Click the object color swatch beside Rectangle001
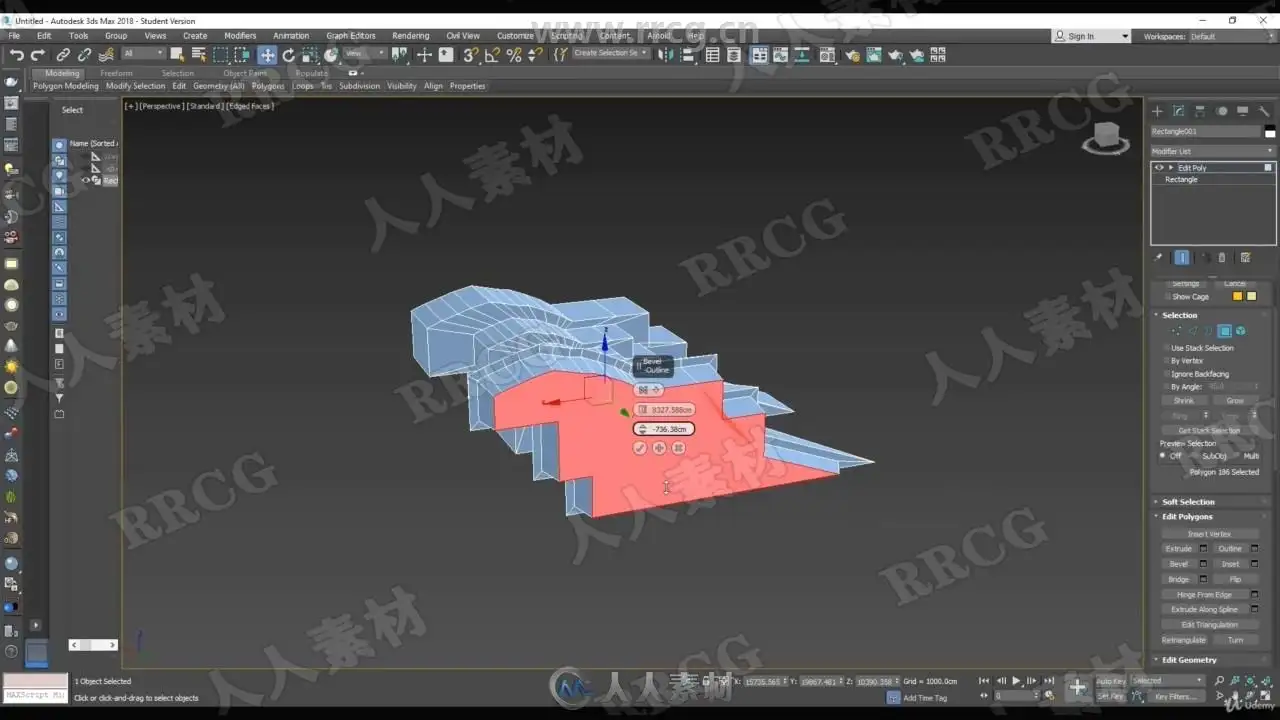1280x720 pixels. [1270, 132]
